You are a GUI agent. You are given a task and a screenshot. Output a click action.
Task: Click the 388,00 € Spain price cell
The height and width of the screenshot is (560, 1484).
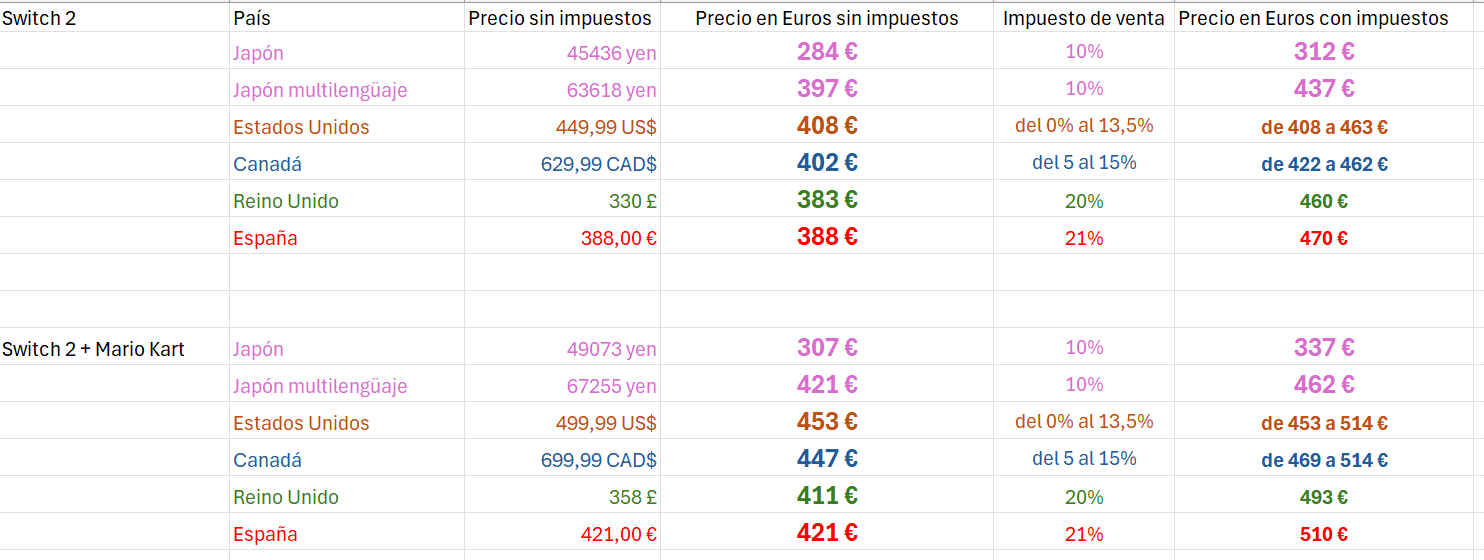(618, 238)
